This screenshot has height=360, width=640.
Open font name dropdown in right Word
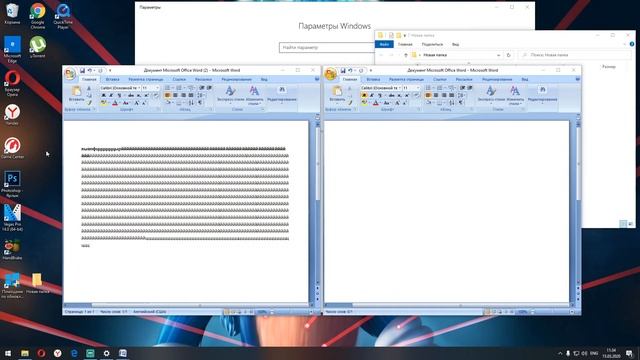[x=400, y=88]
